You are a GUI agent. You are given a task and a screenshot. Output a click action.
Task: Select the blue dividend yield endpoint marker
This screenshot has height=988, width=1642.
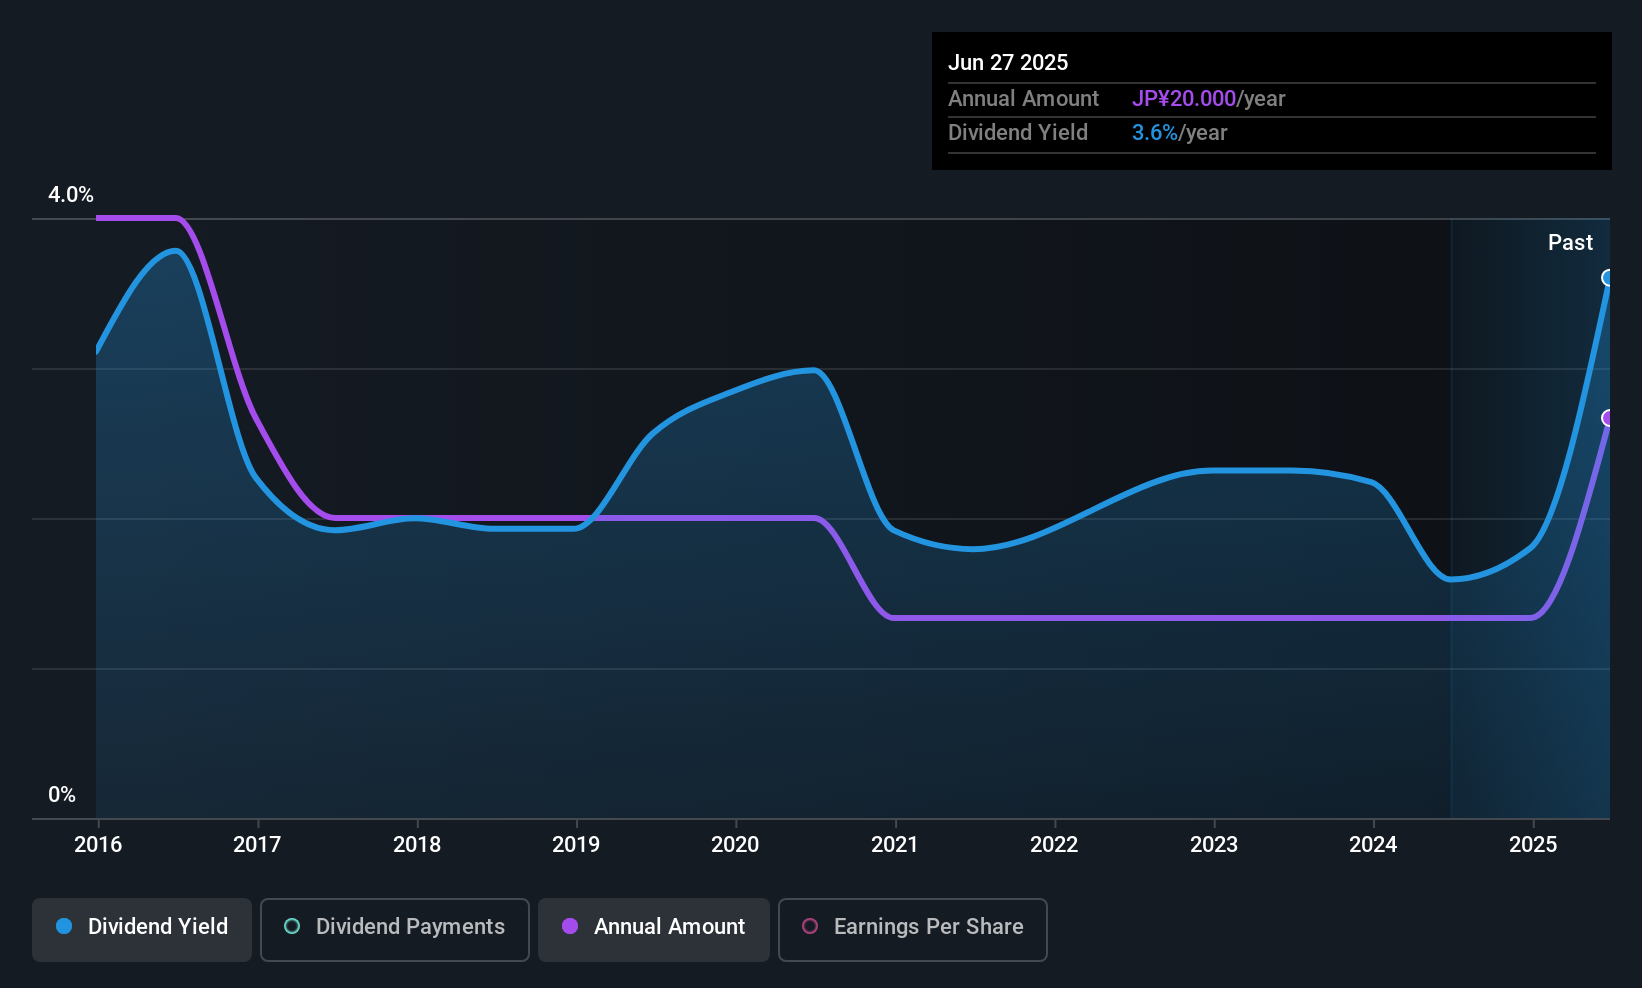[1608, 278]
